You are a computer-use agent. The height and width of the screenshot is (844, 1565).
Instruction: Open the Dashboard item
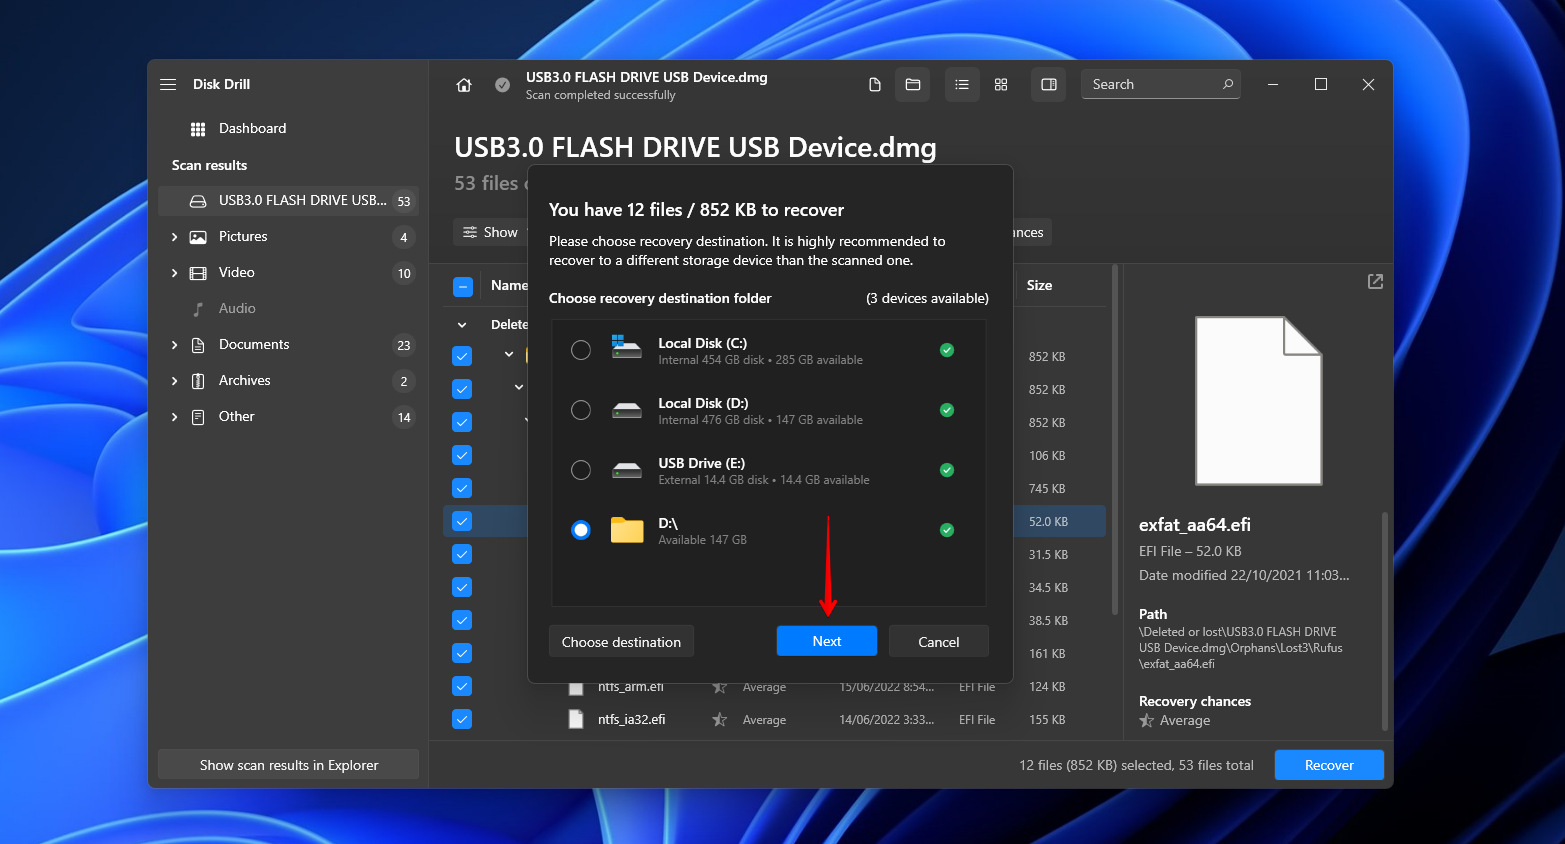(x=288, y=129)
